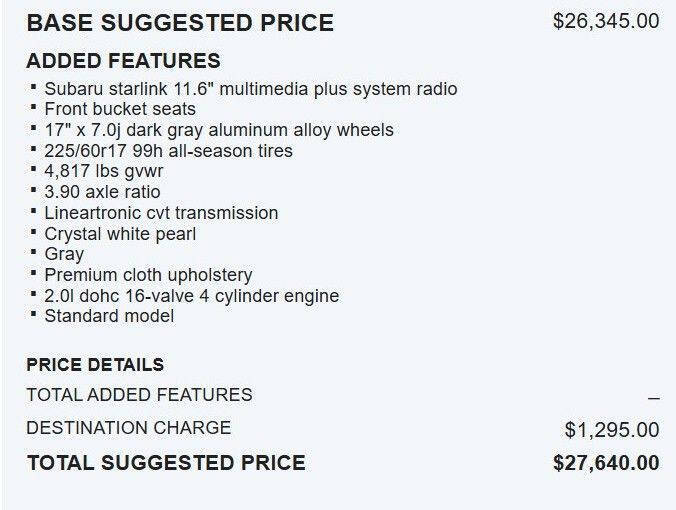Click the Standard model entry
This screenshot has width=676, height=510.
tap(109, 316)
